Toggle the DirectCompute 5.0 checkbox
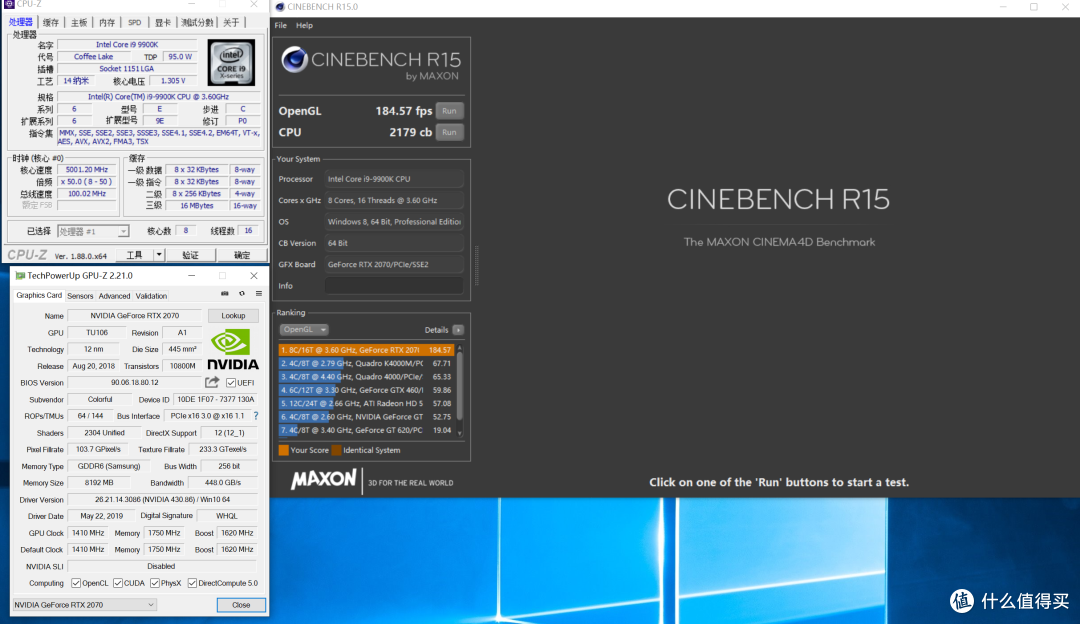The image size is (1080, 624). pos(192,583)
